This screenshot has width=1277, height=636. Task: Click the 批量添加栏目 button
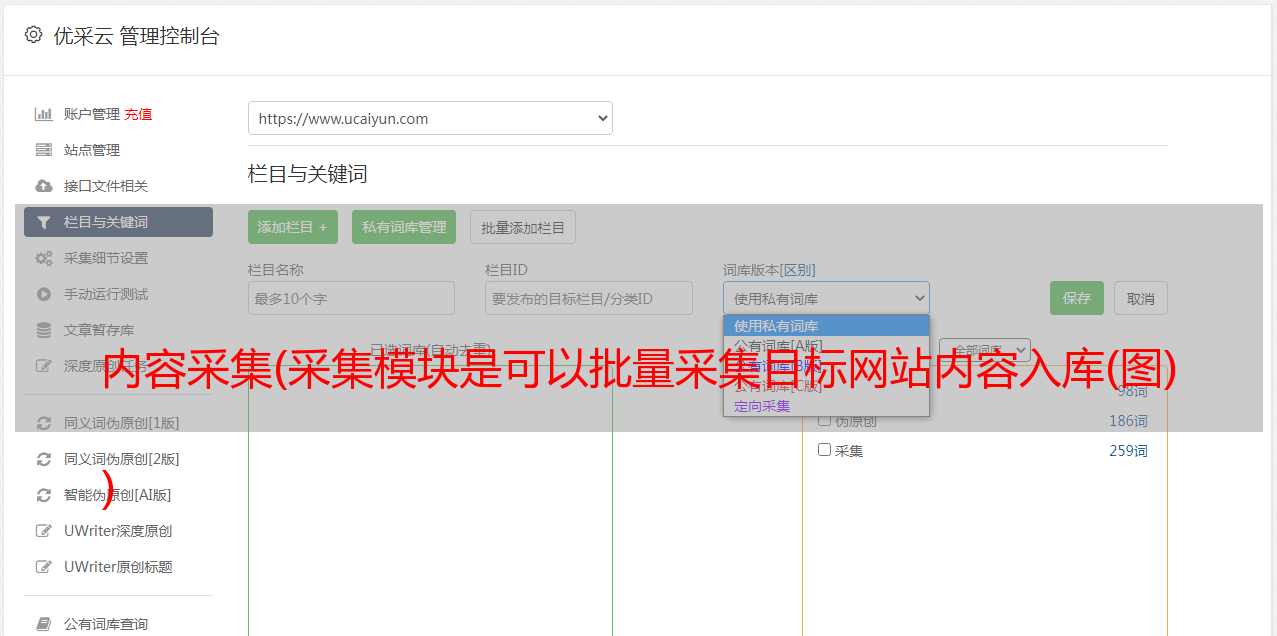coord(523,227)
